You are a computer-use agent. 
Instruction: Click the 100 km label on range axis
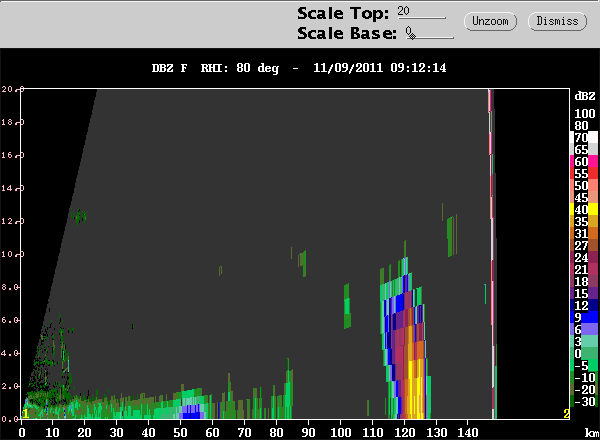coord(340,433)
